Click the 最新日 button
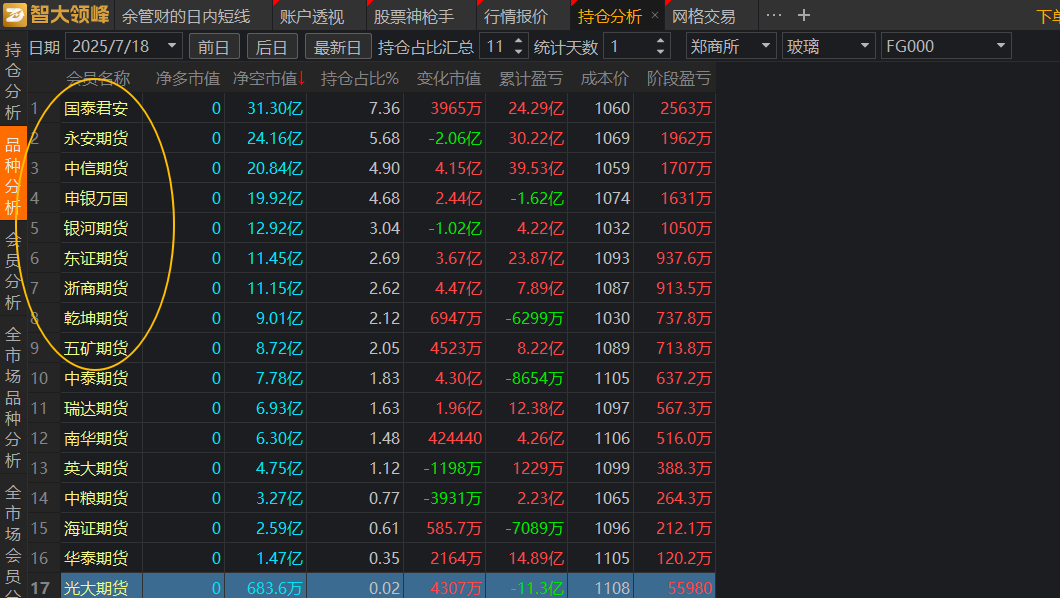This screenshot has width=1060, height=598. [337, 47]
